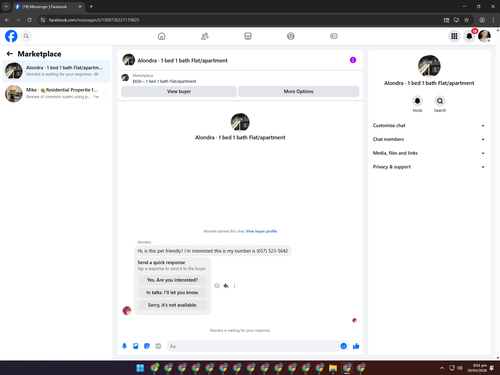This screenshot has height=375, width=500.
Task: Open the Marketplace icon in top navigation
Action: [248, 36]
